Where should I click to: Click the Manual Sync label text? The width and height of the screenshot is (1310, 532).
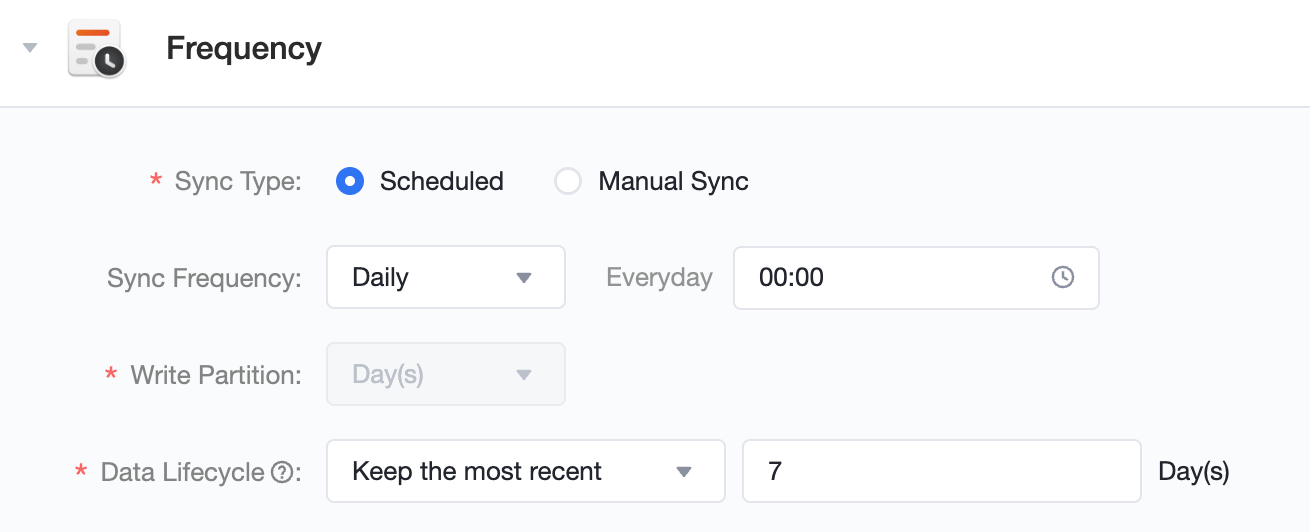click(x=673, y=181)
